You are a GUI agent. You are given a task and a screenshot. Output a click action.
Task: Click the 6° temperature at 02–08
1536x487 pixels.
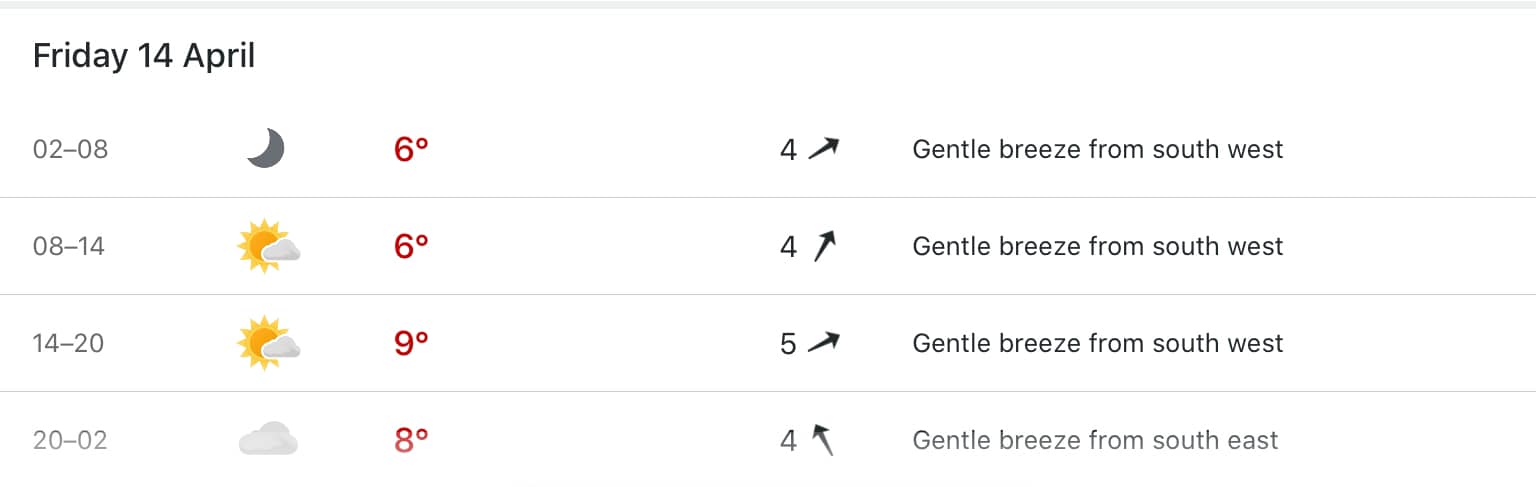pyautogui.click(x=411, y=150)
